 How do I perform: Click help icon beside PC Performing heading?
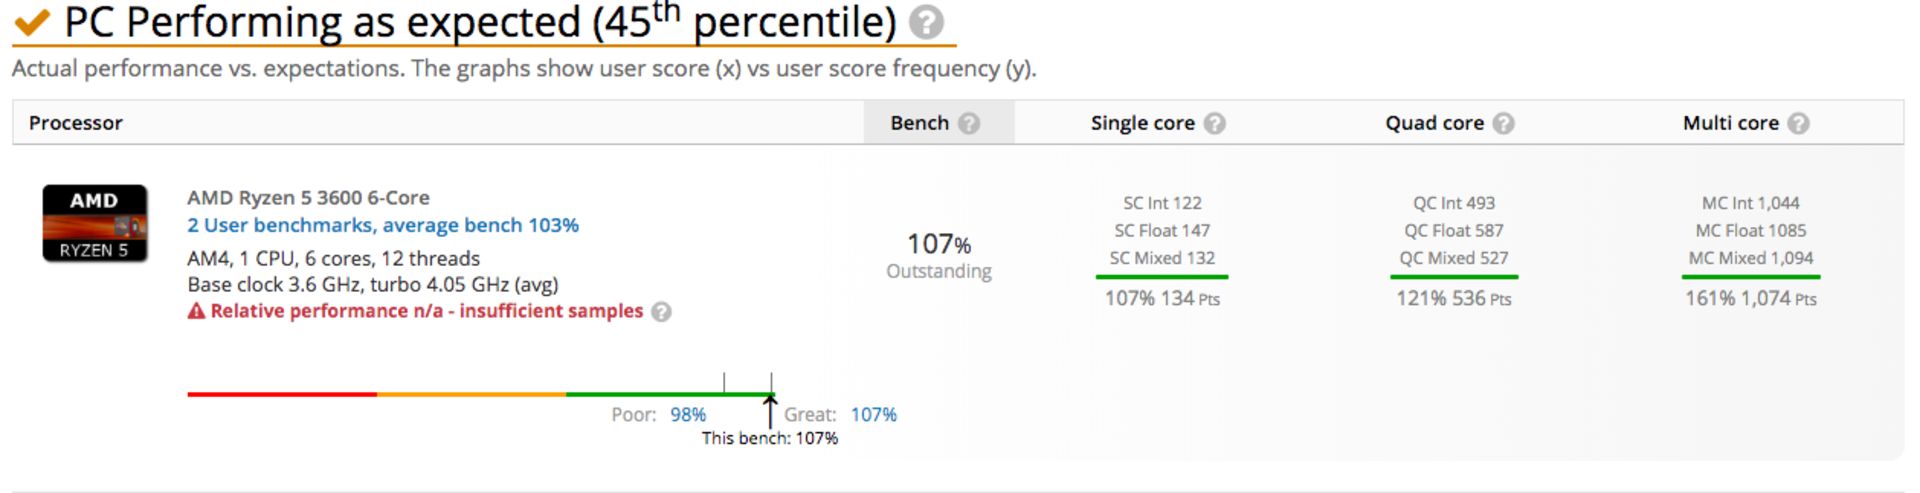(x=926, y=22)
